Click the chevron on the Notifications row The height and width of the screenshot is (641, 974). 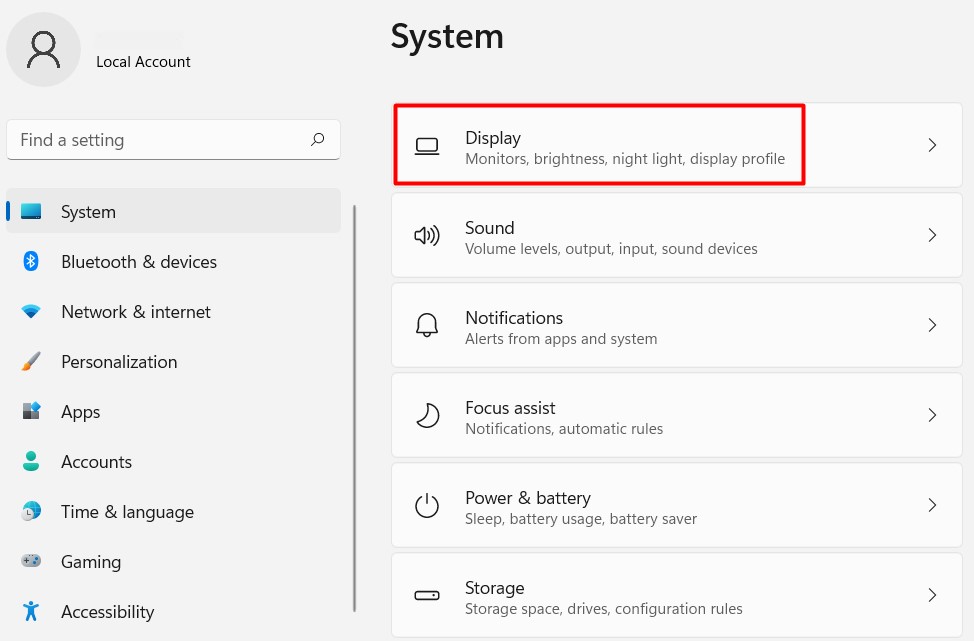(932, 326)
